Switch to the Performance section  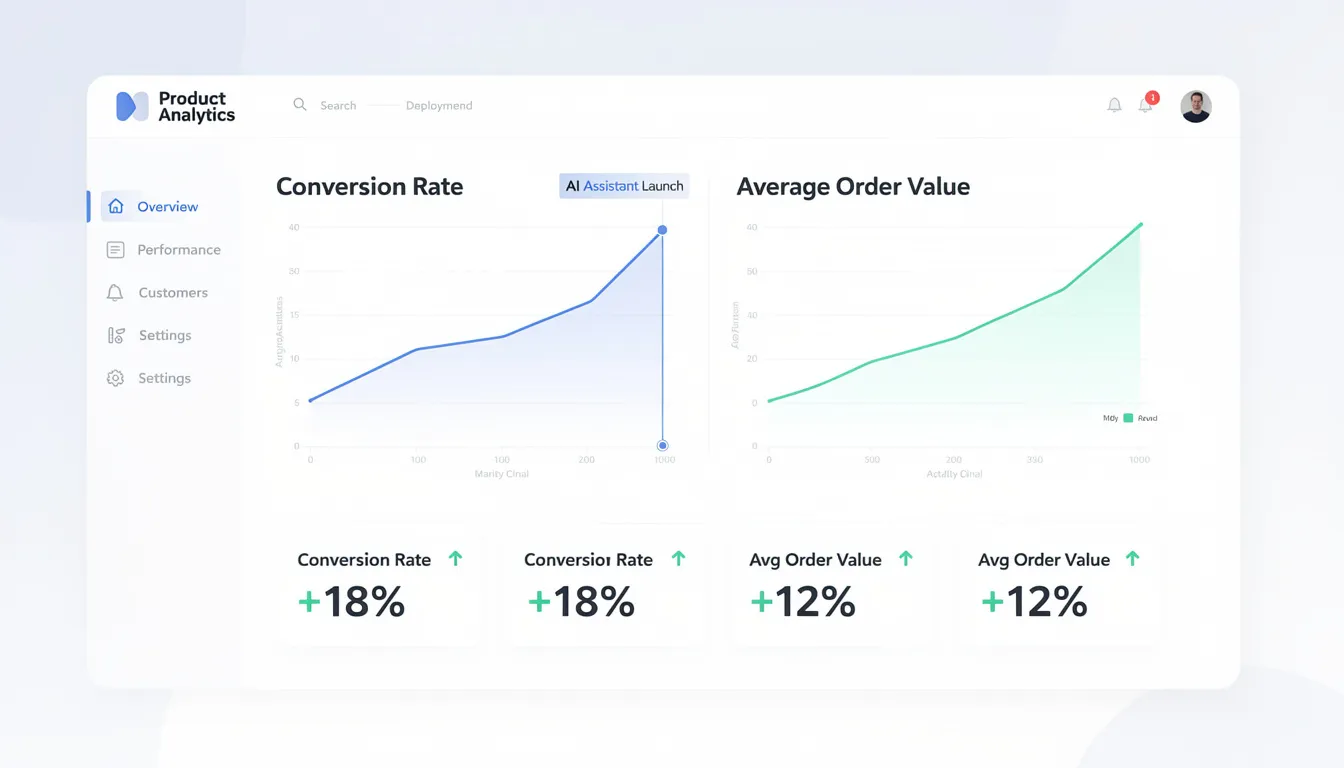(179, 249)
